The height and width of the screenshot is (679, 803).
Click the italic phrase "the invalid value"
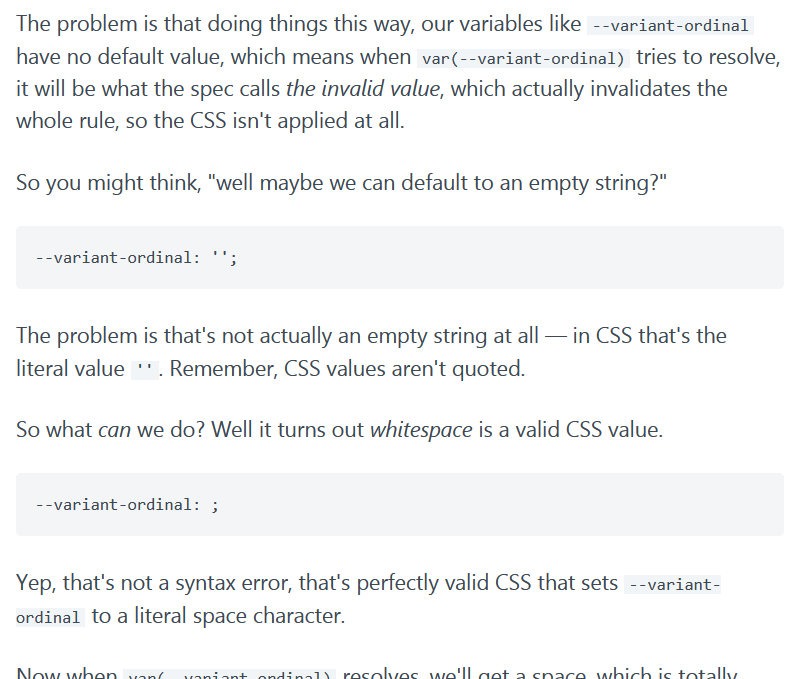[362, 89]
